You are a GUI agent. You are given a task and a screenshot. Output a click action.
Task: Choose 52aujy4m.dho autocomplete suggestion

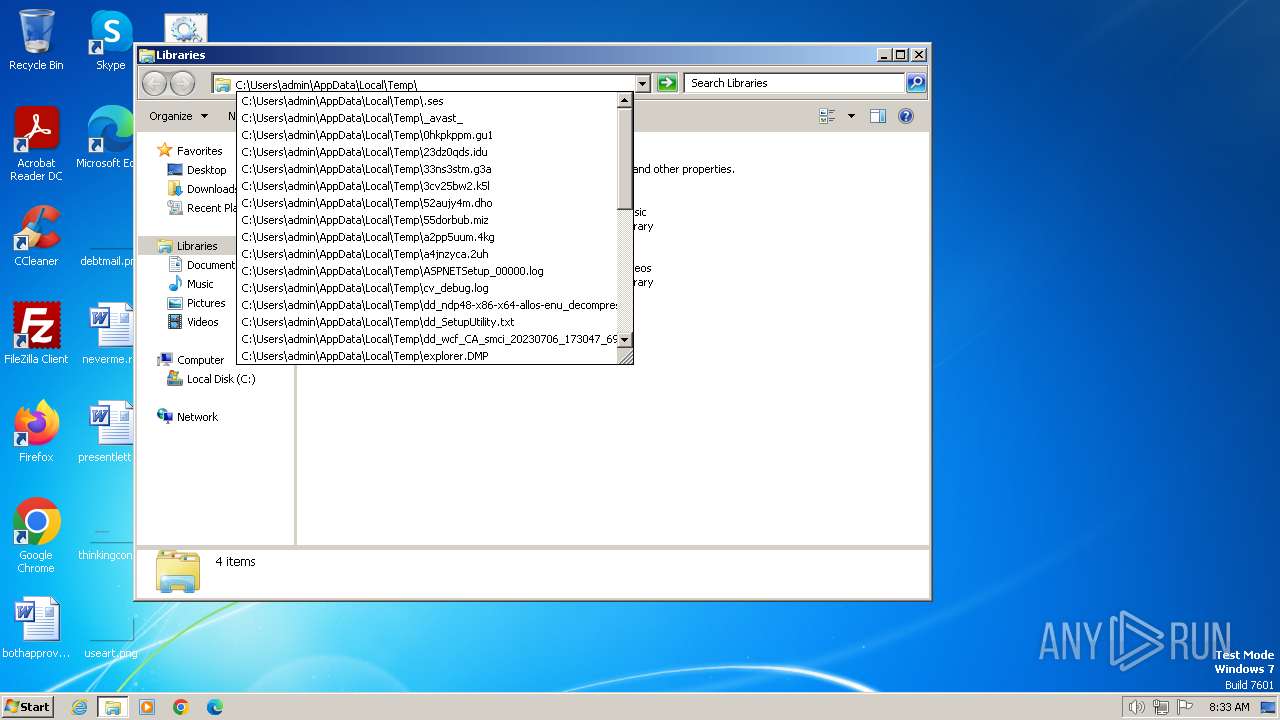(427, 203)
